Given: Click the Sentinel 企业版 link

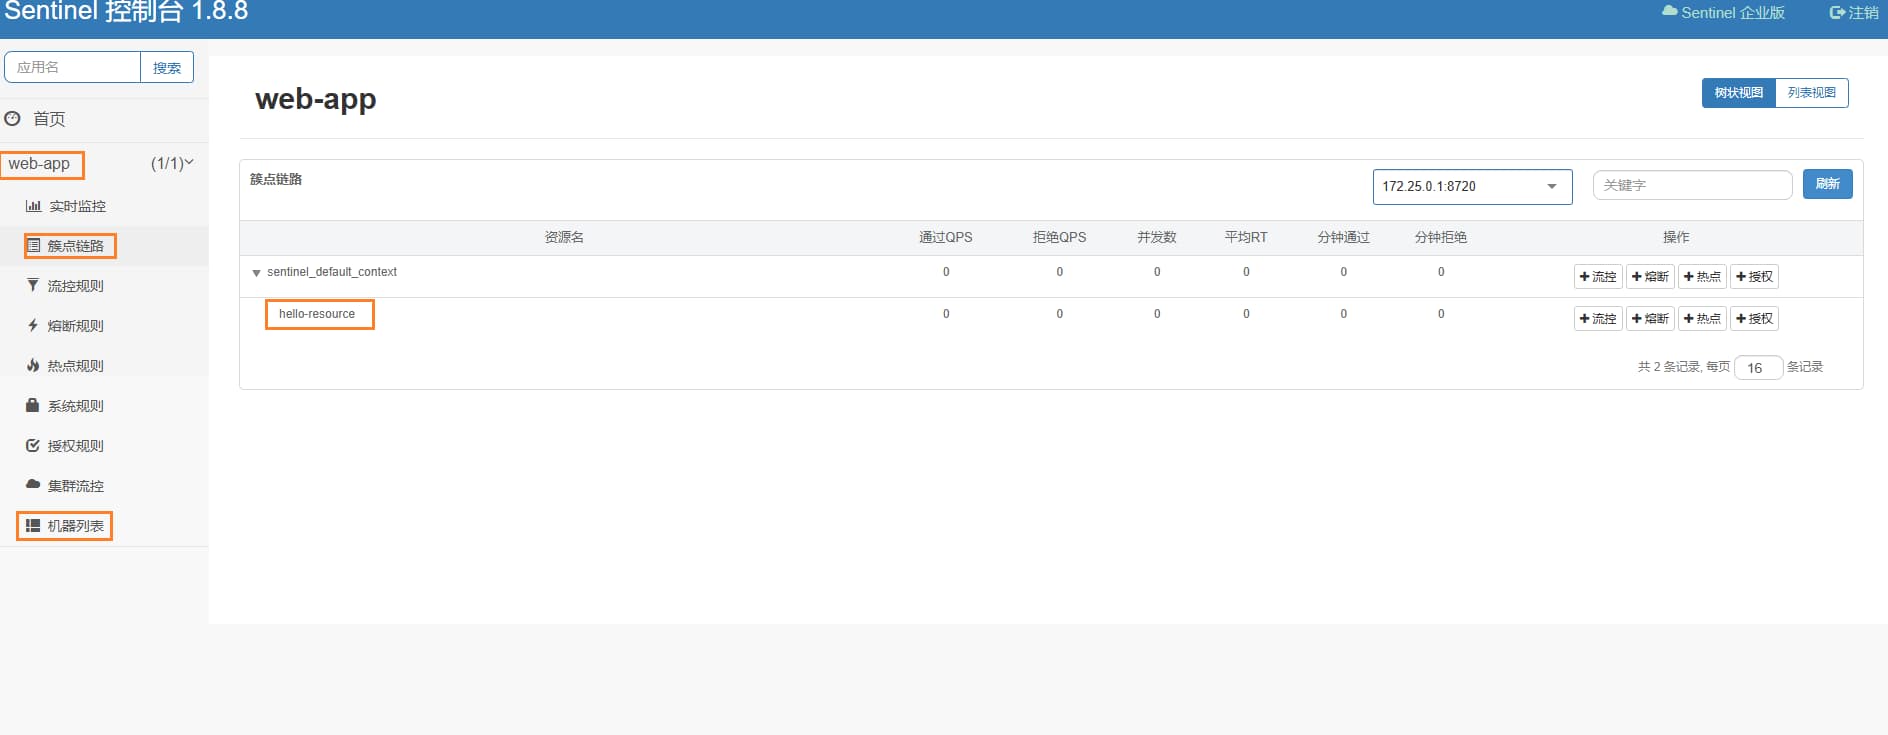Looking at the screenshot, I should click(1732, 12).
